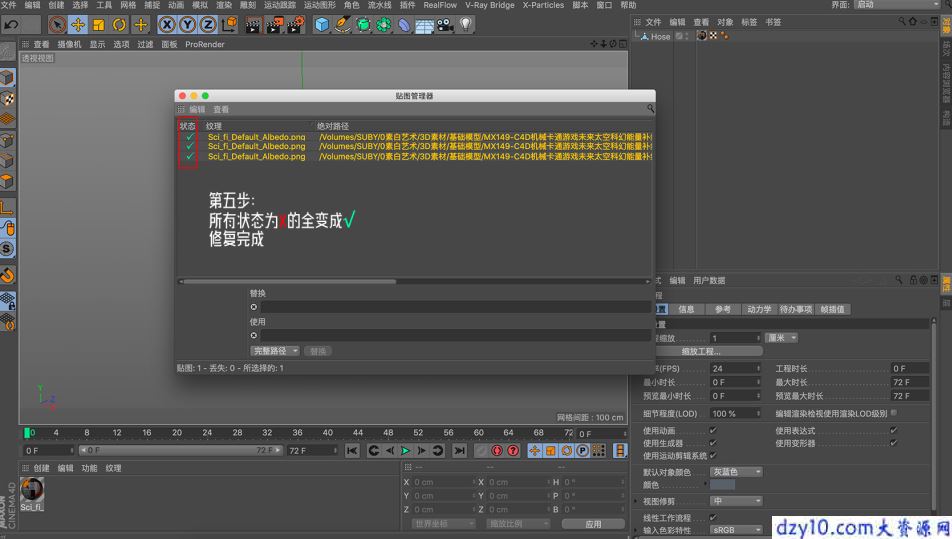952x539 pixels.
Task: Switch to the 信息 tab
Action: (686, 310)
